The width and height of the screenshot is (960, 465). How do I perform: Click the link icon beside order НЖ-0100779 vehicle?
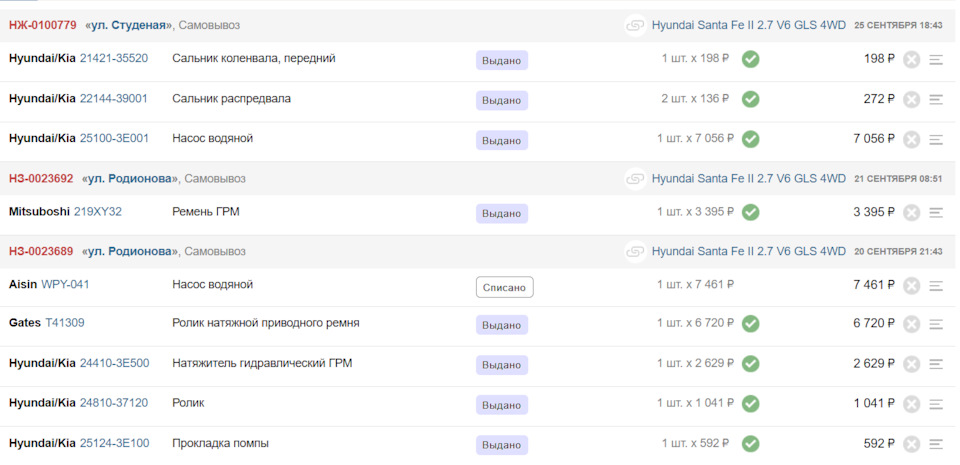coord(635,25)
